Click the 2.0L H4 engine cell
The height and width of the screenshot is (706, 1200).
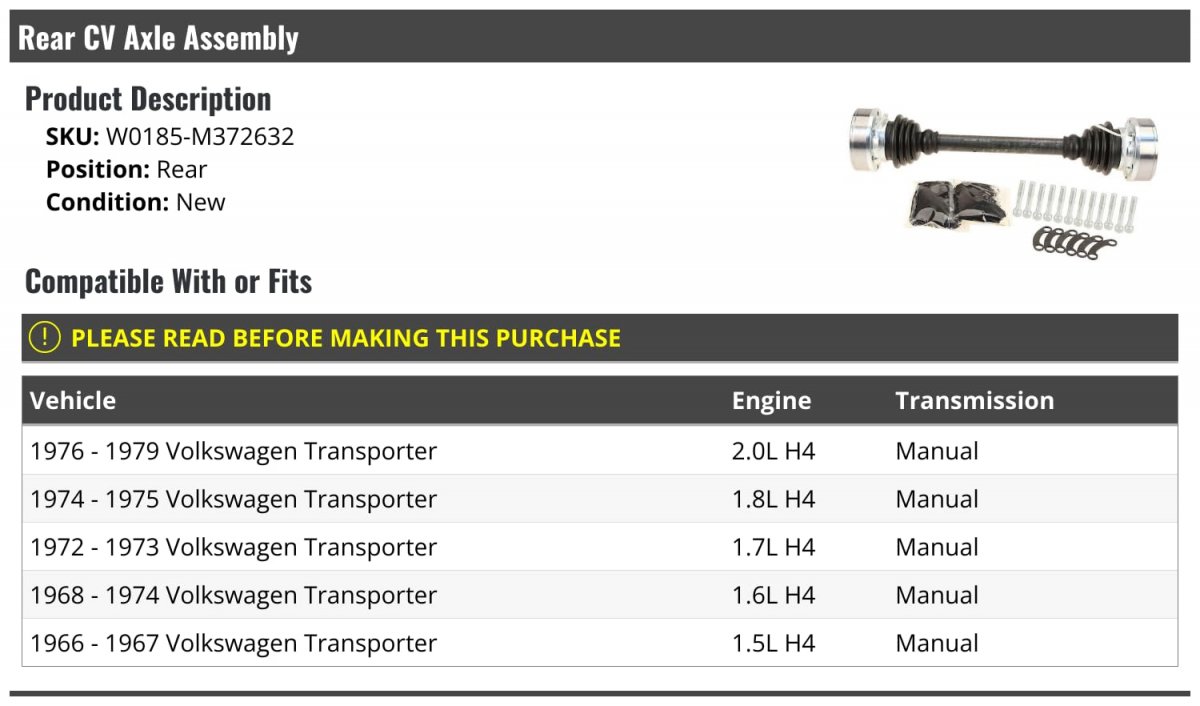pyautogui.click(x=773, y=451)
